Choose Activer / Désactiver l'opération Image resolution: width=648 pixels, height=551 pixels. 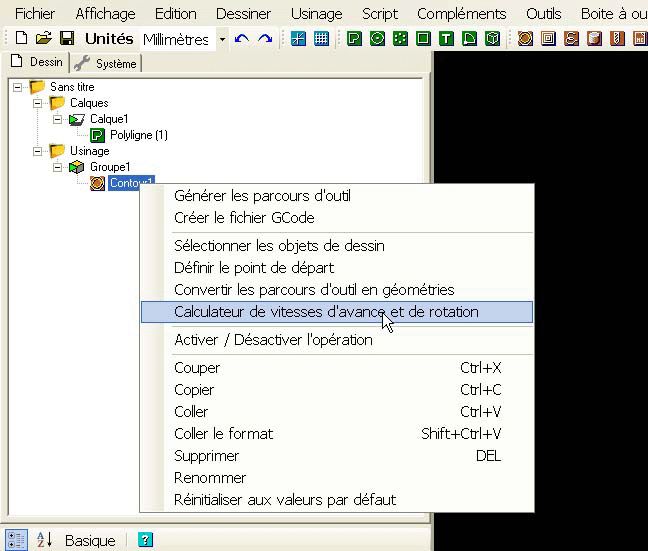coord(337,340)
